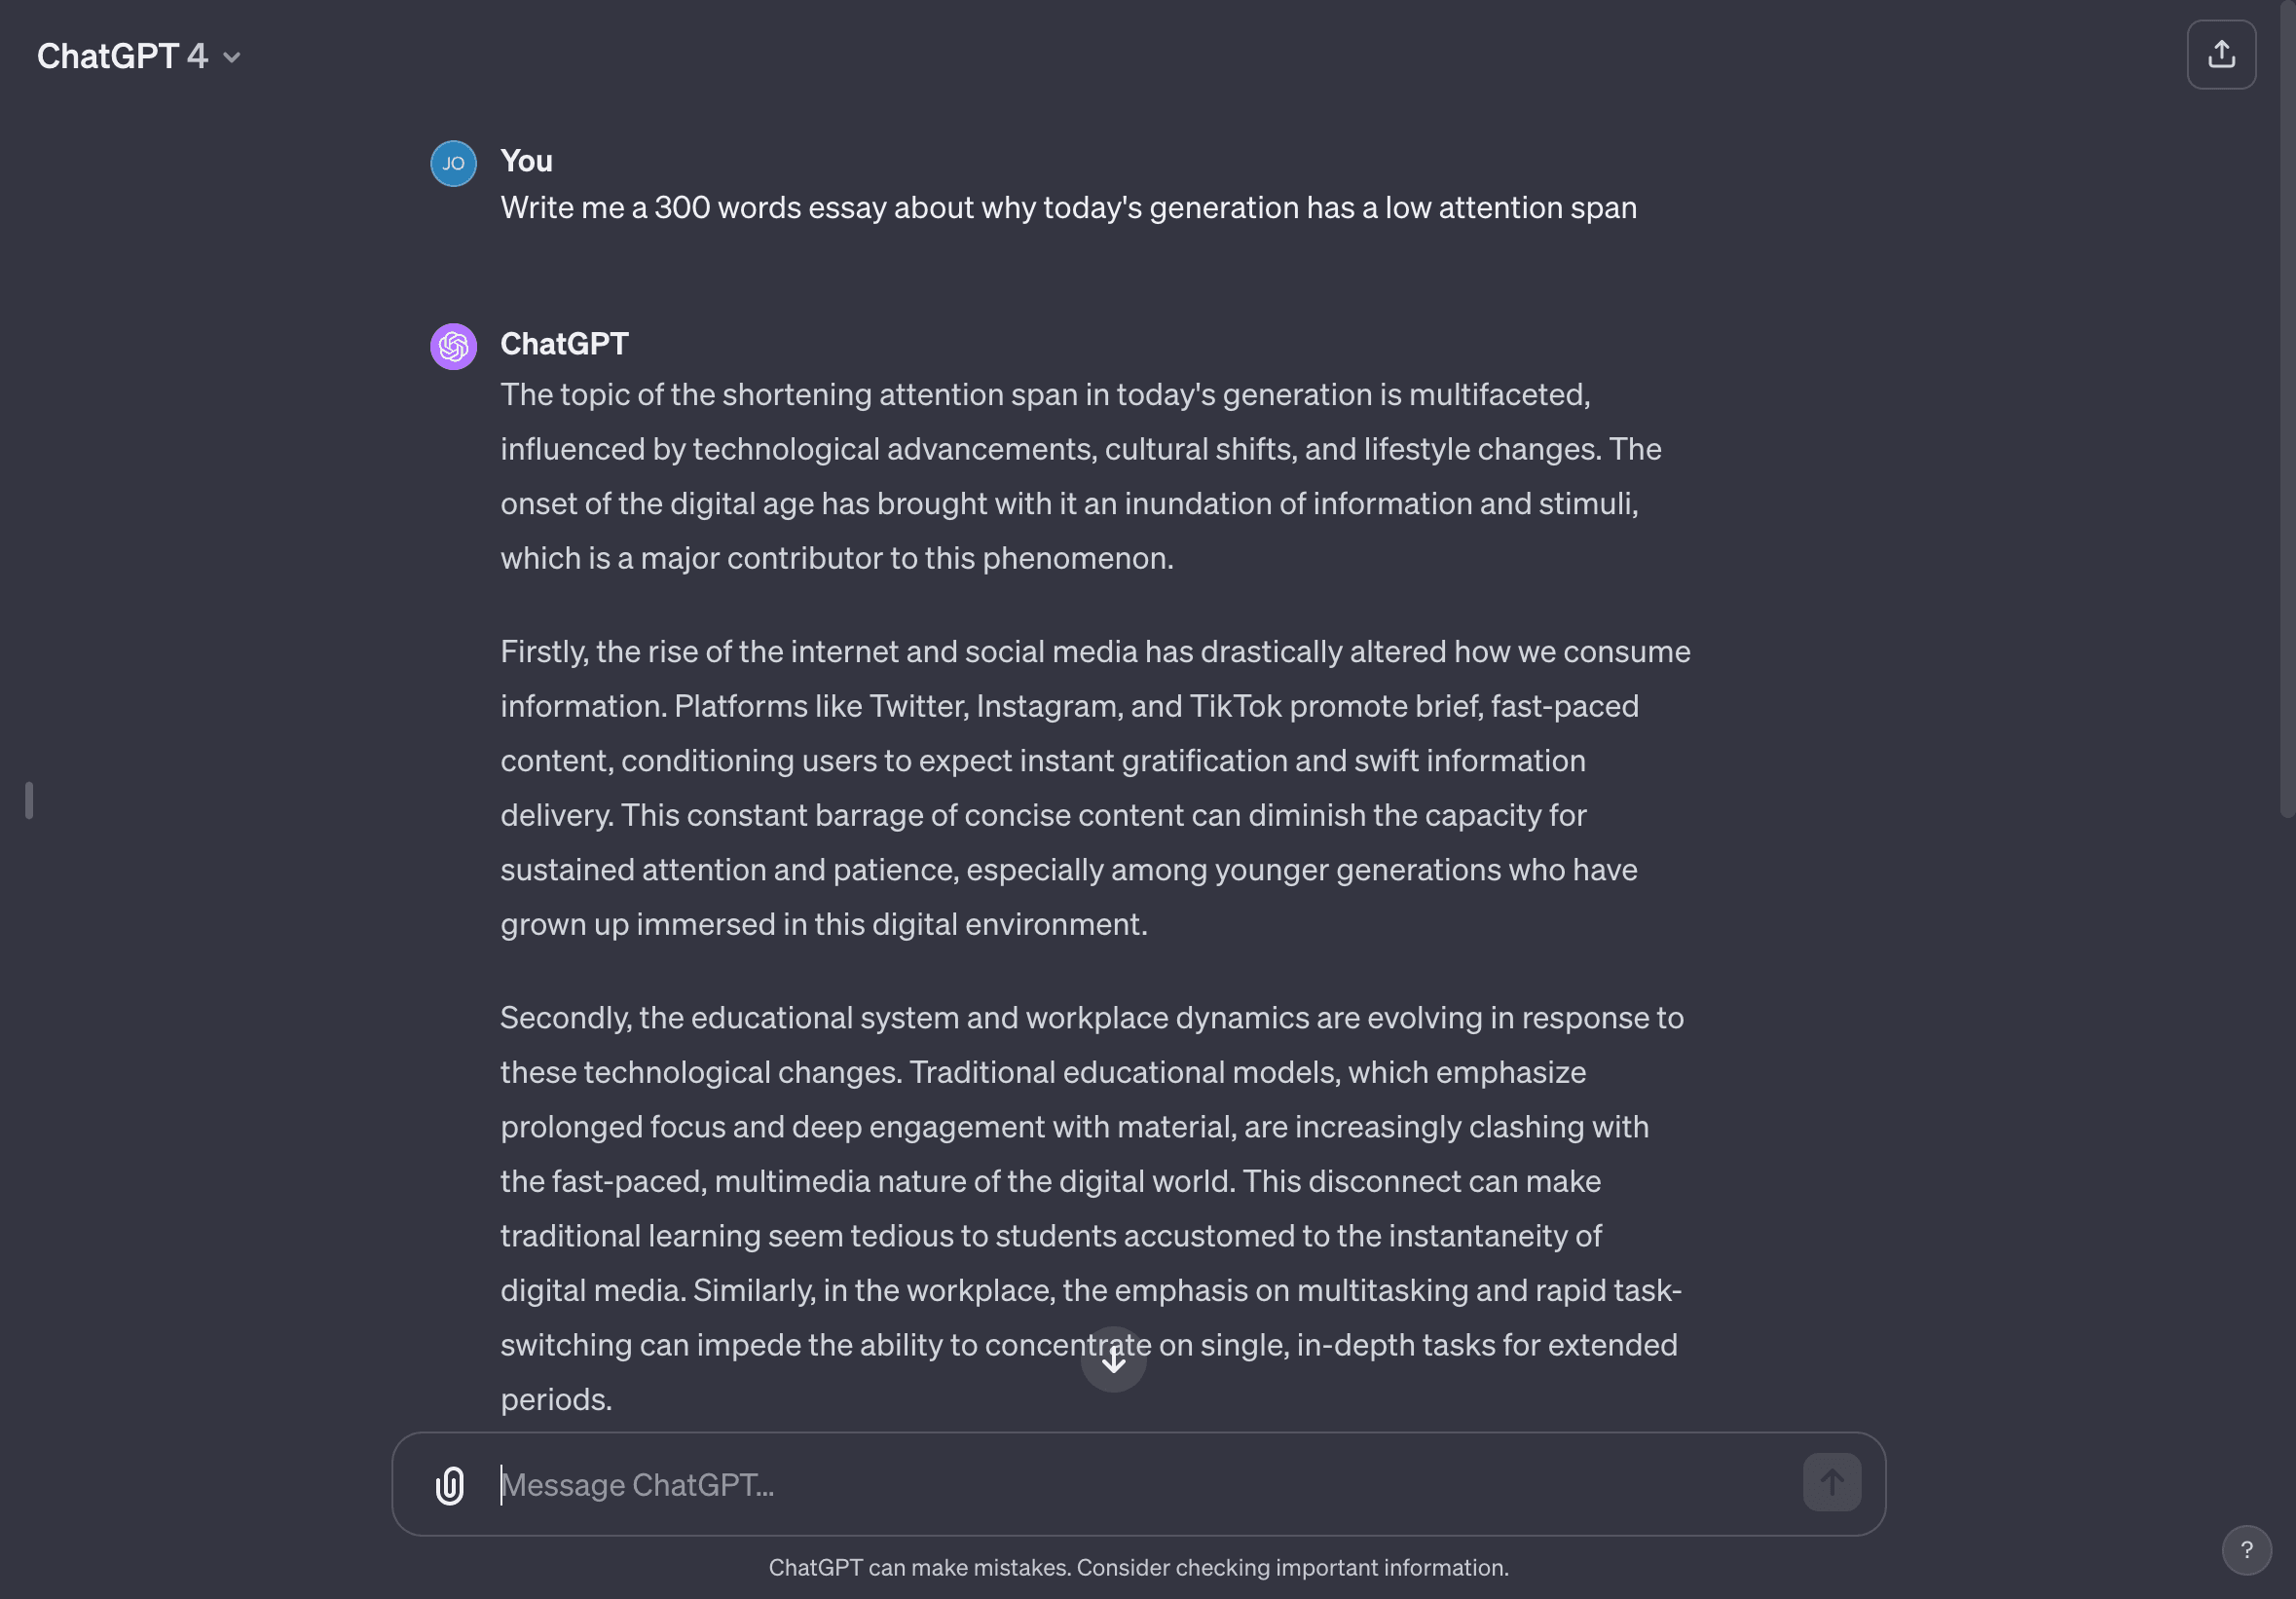Focus the Message ChatGPT input field

1140,1485
